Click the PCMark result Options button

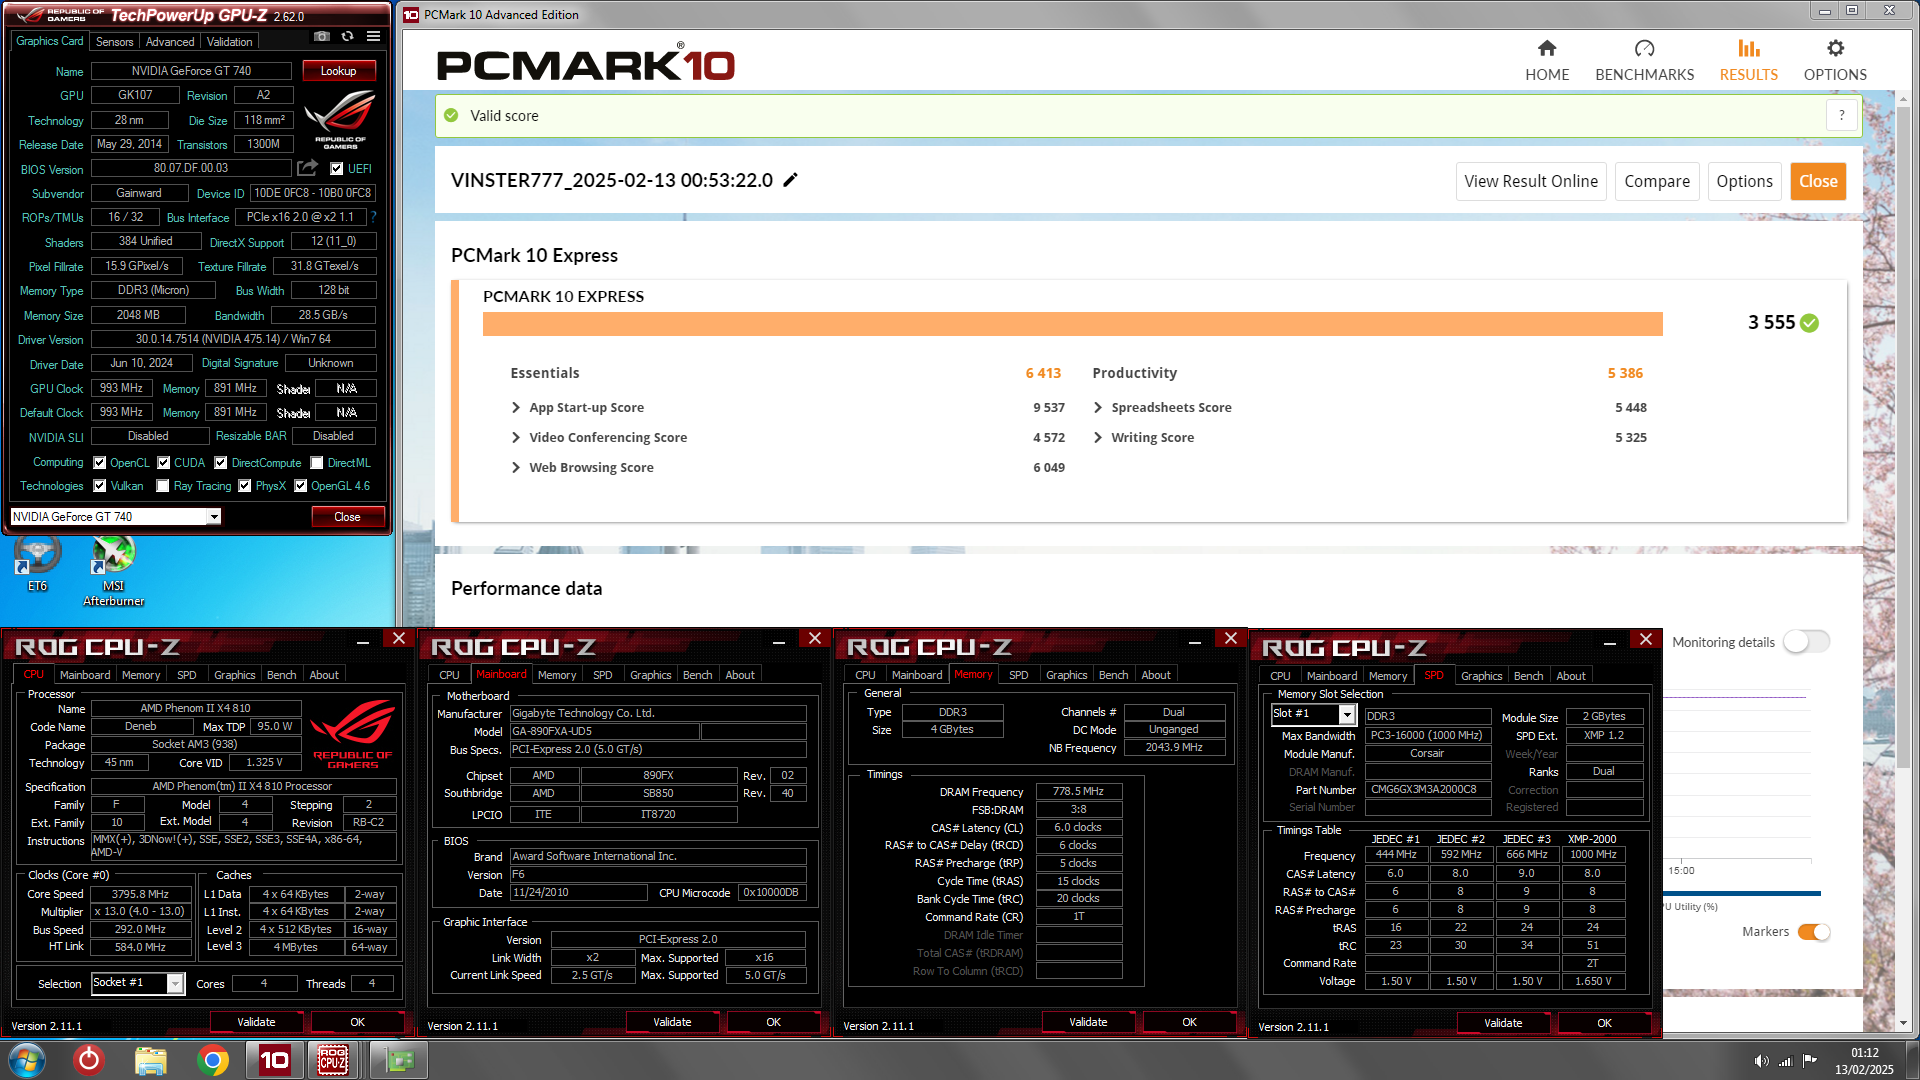click(1744, 181)
